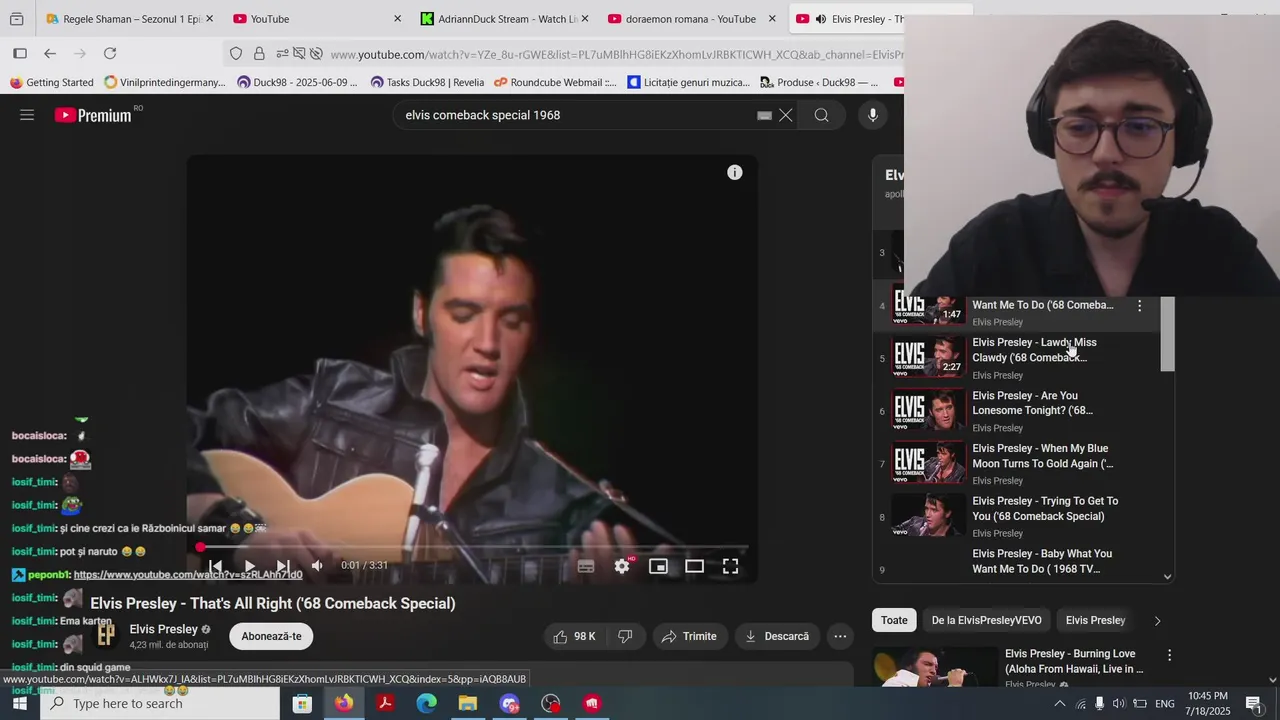Screen dimensions: 1280x720
Task: Open Getting Started bookmark
Action: coord(52,83)
